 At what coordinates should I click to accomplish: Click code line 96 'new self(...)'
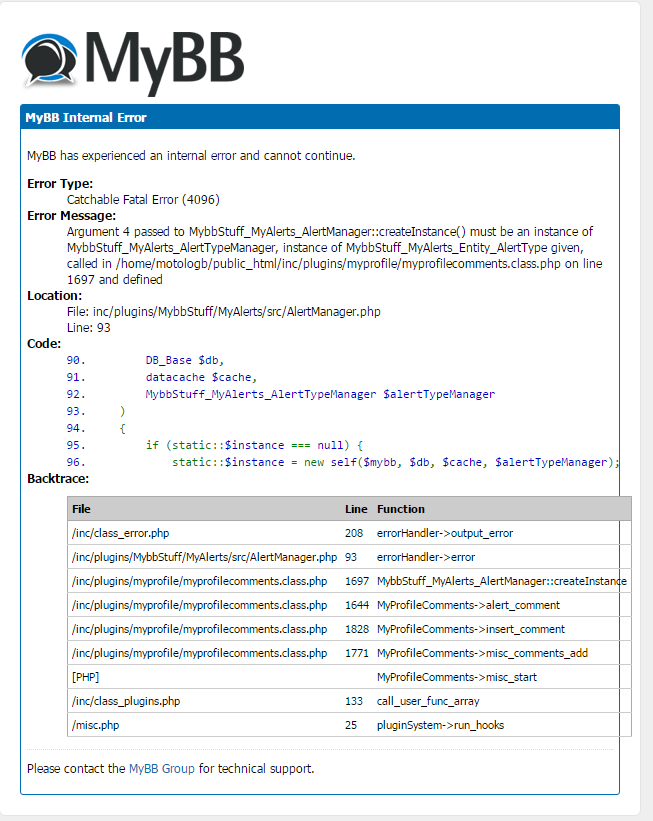pyautogui.click(x=395, y=462)
